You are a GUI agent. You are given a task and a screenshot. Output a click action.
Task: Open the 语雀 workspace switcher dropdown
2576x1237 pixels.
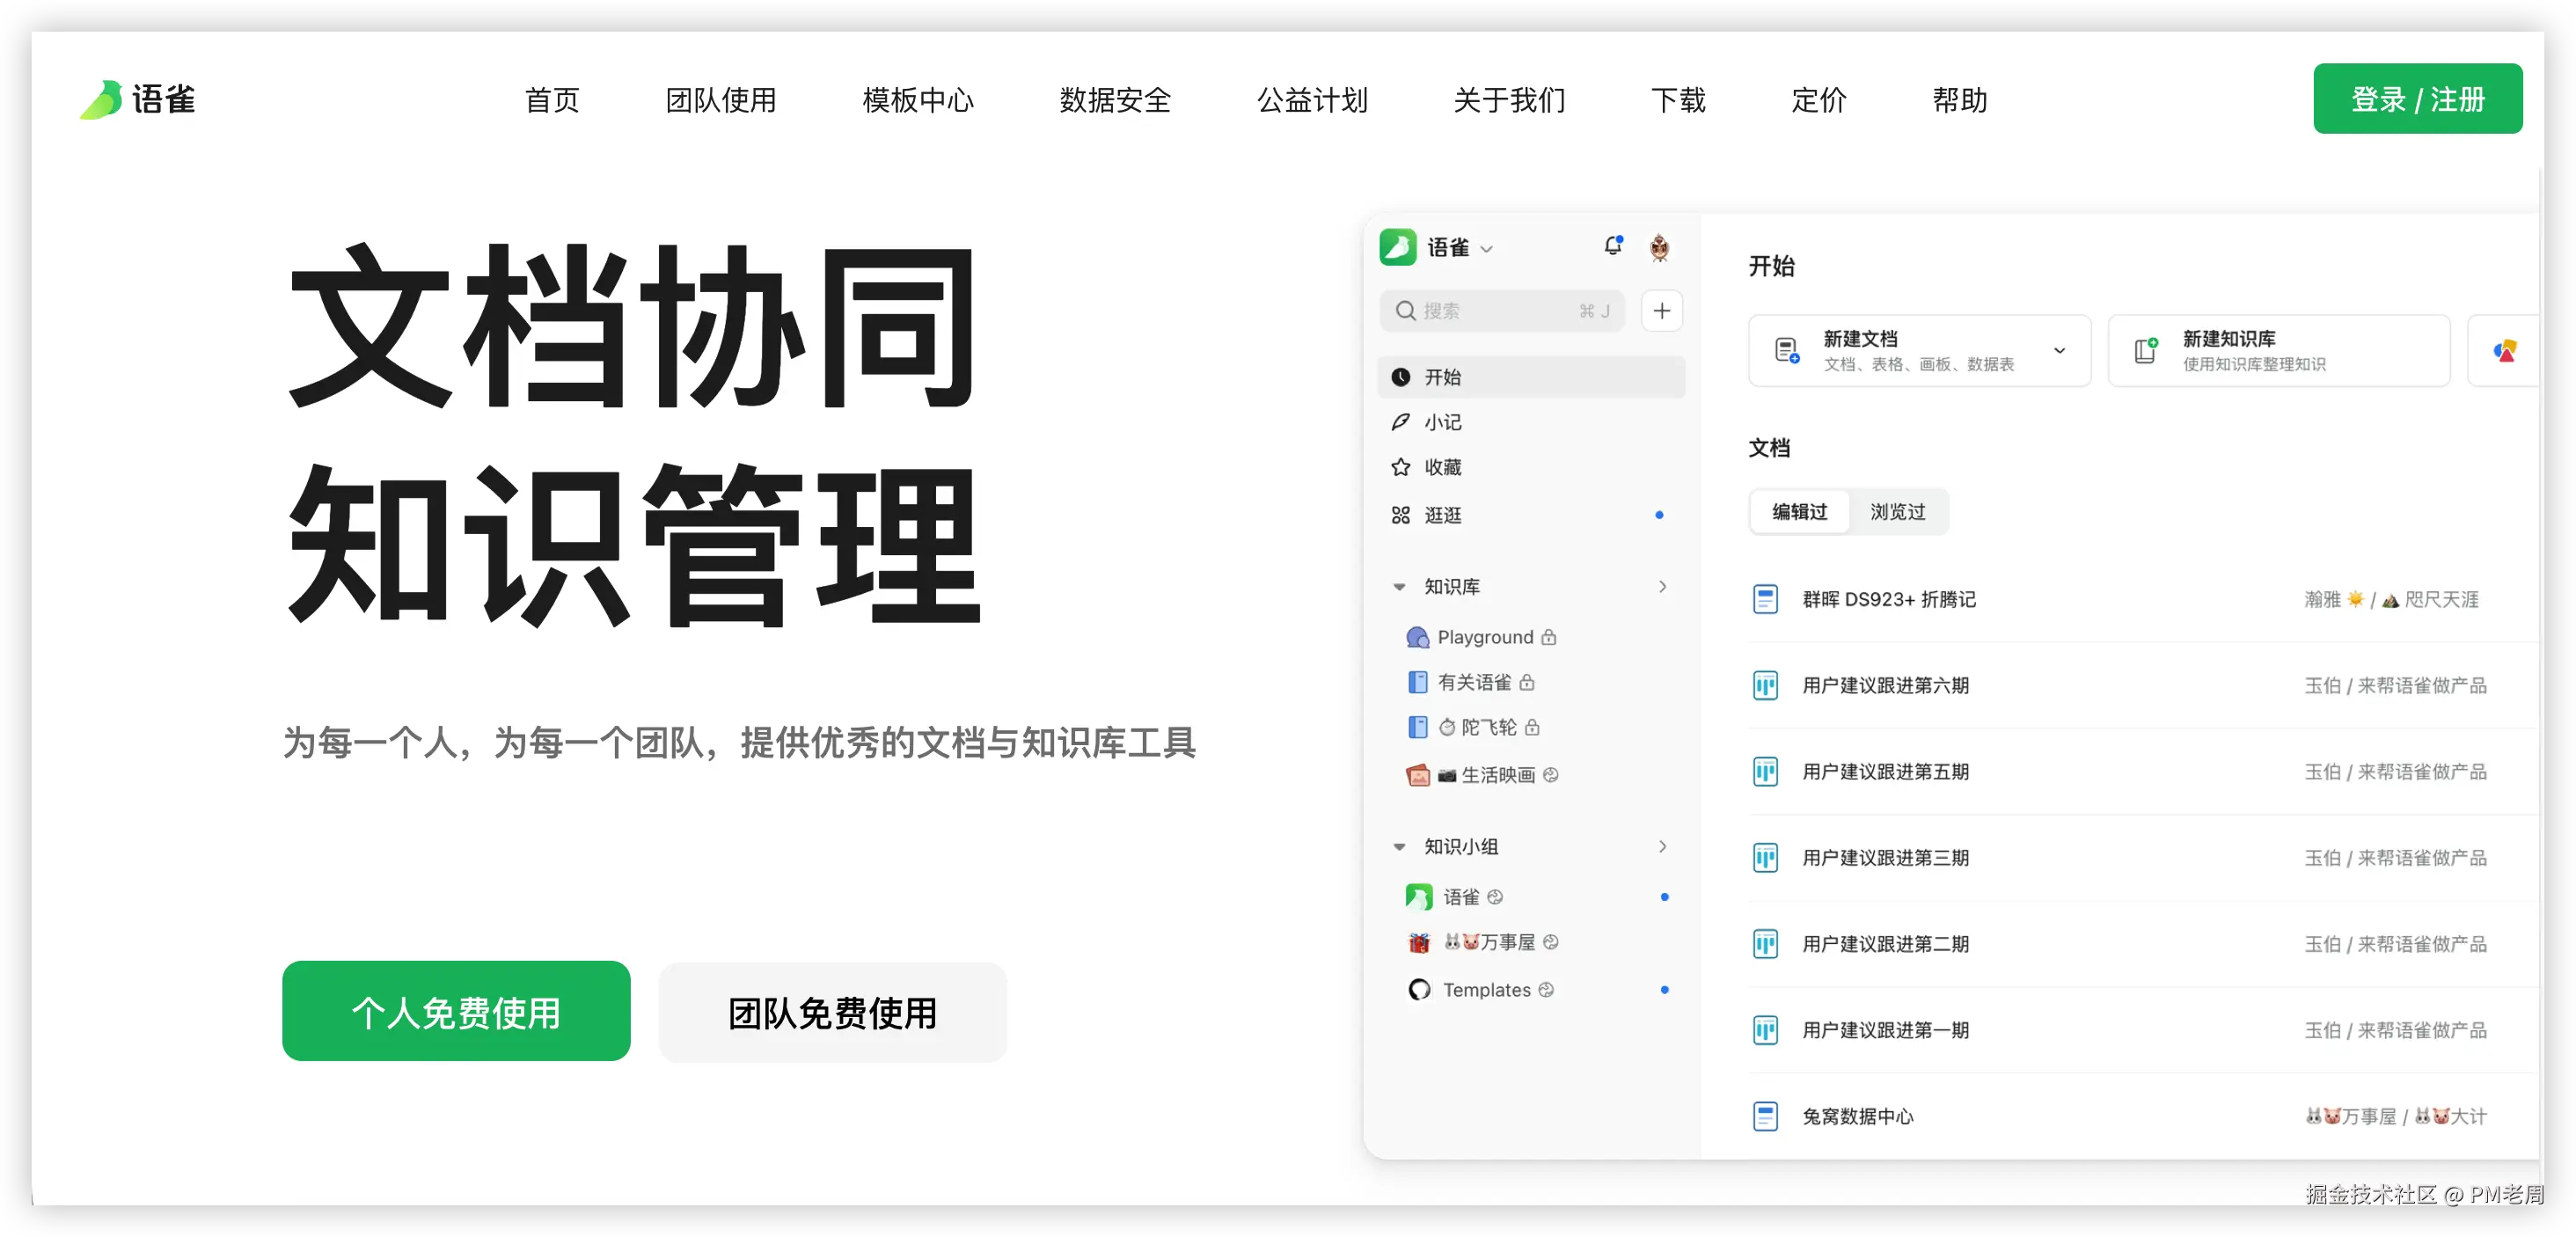click(x=1488, y=247)
